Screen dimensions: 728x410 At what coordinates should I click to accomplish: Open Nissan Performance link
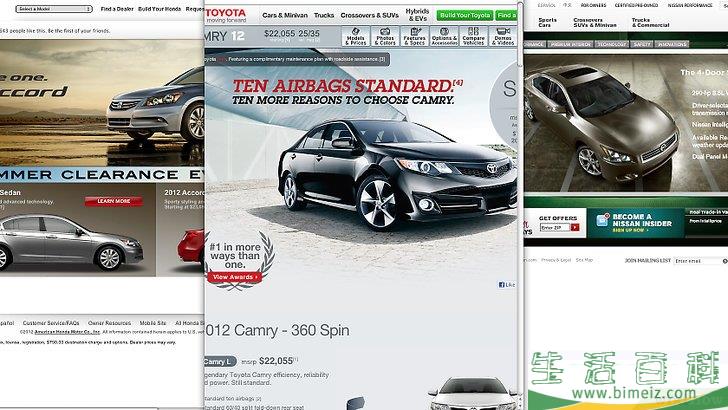click(690, 5)
